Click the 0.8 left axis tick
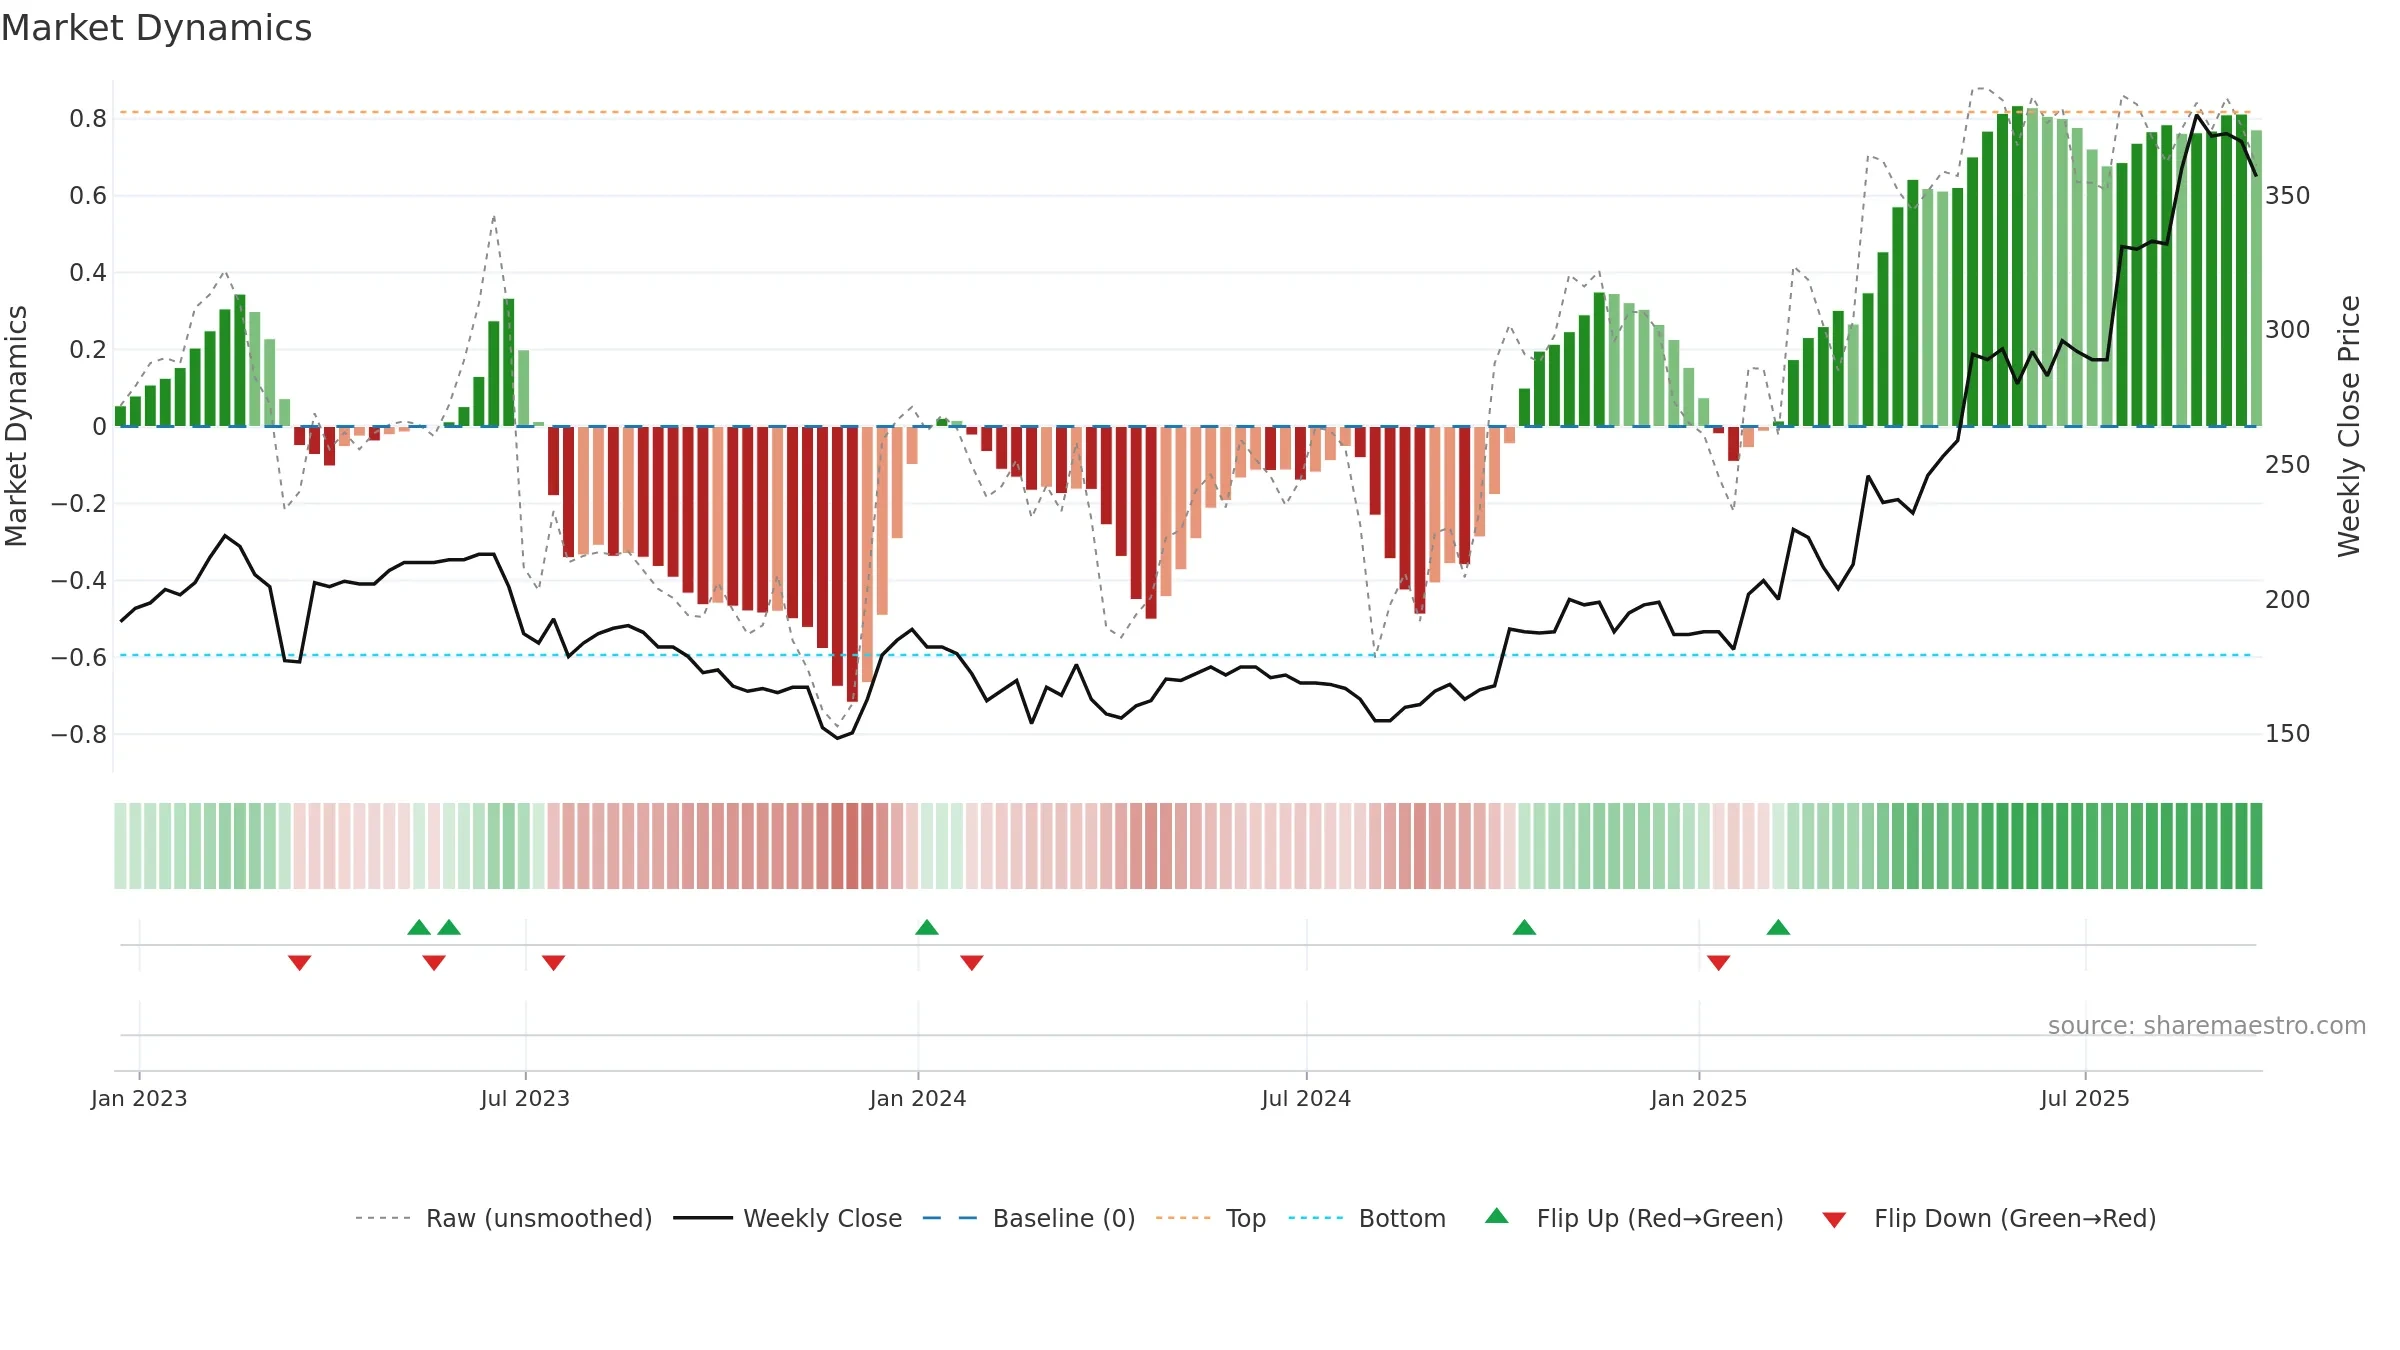Screen dimensions: 2400x1350 point(88,119)
